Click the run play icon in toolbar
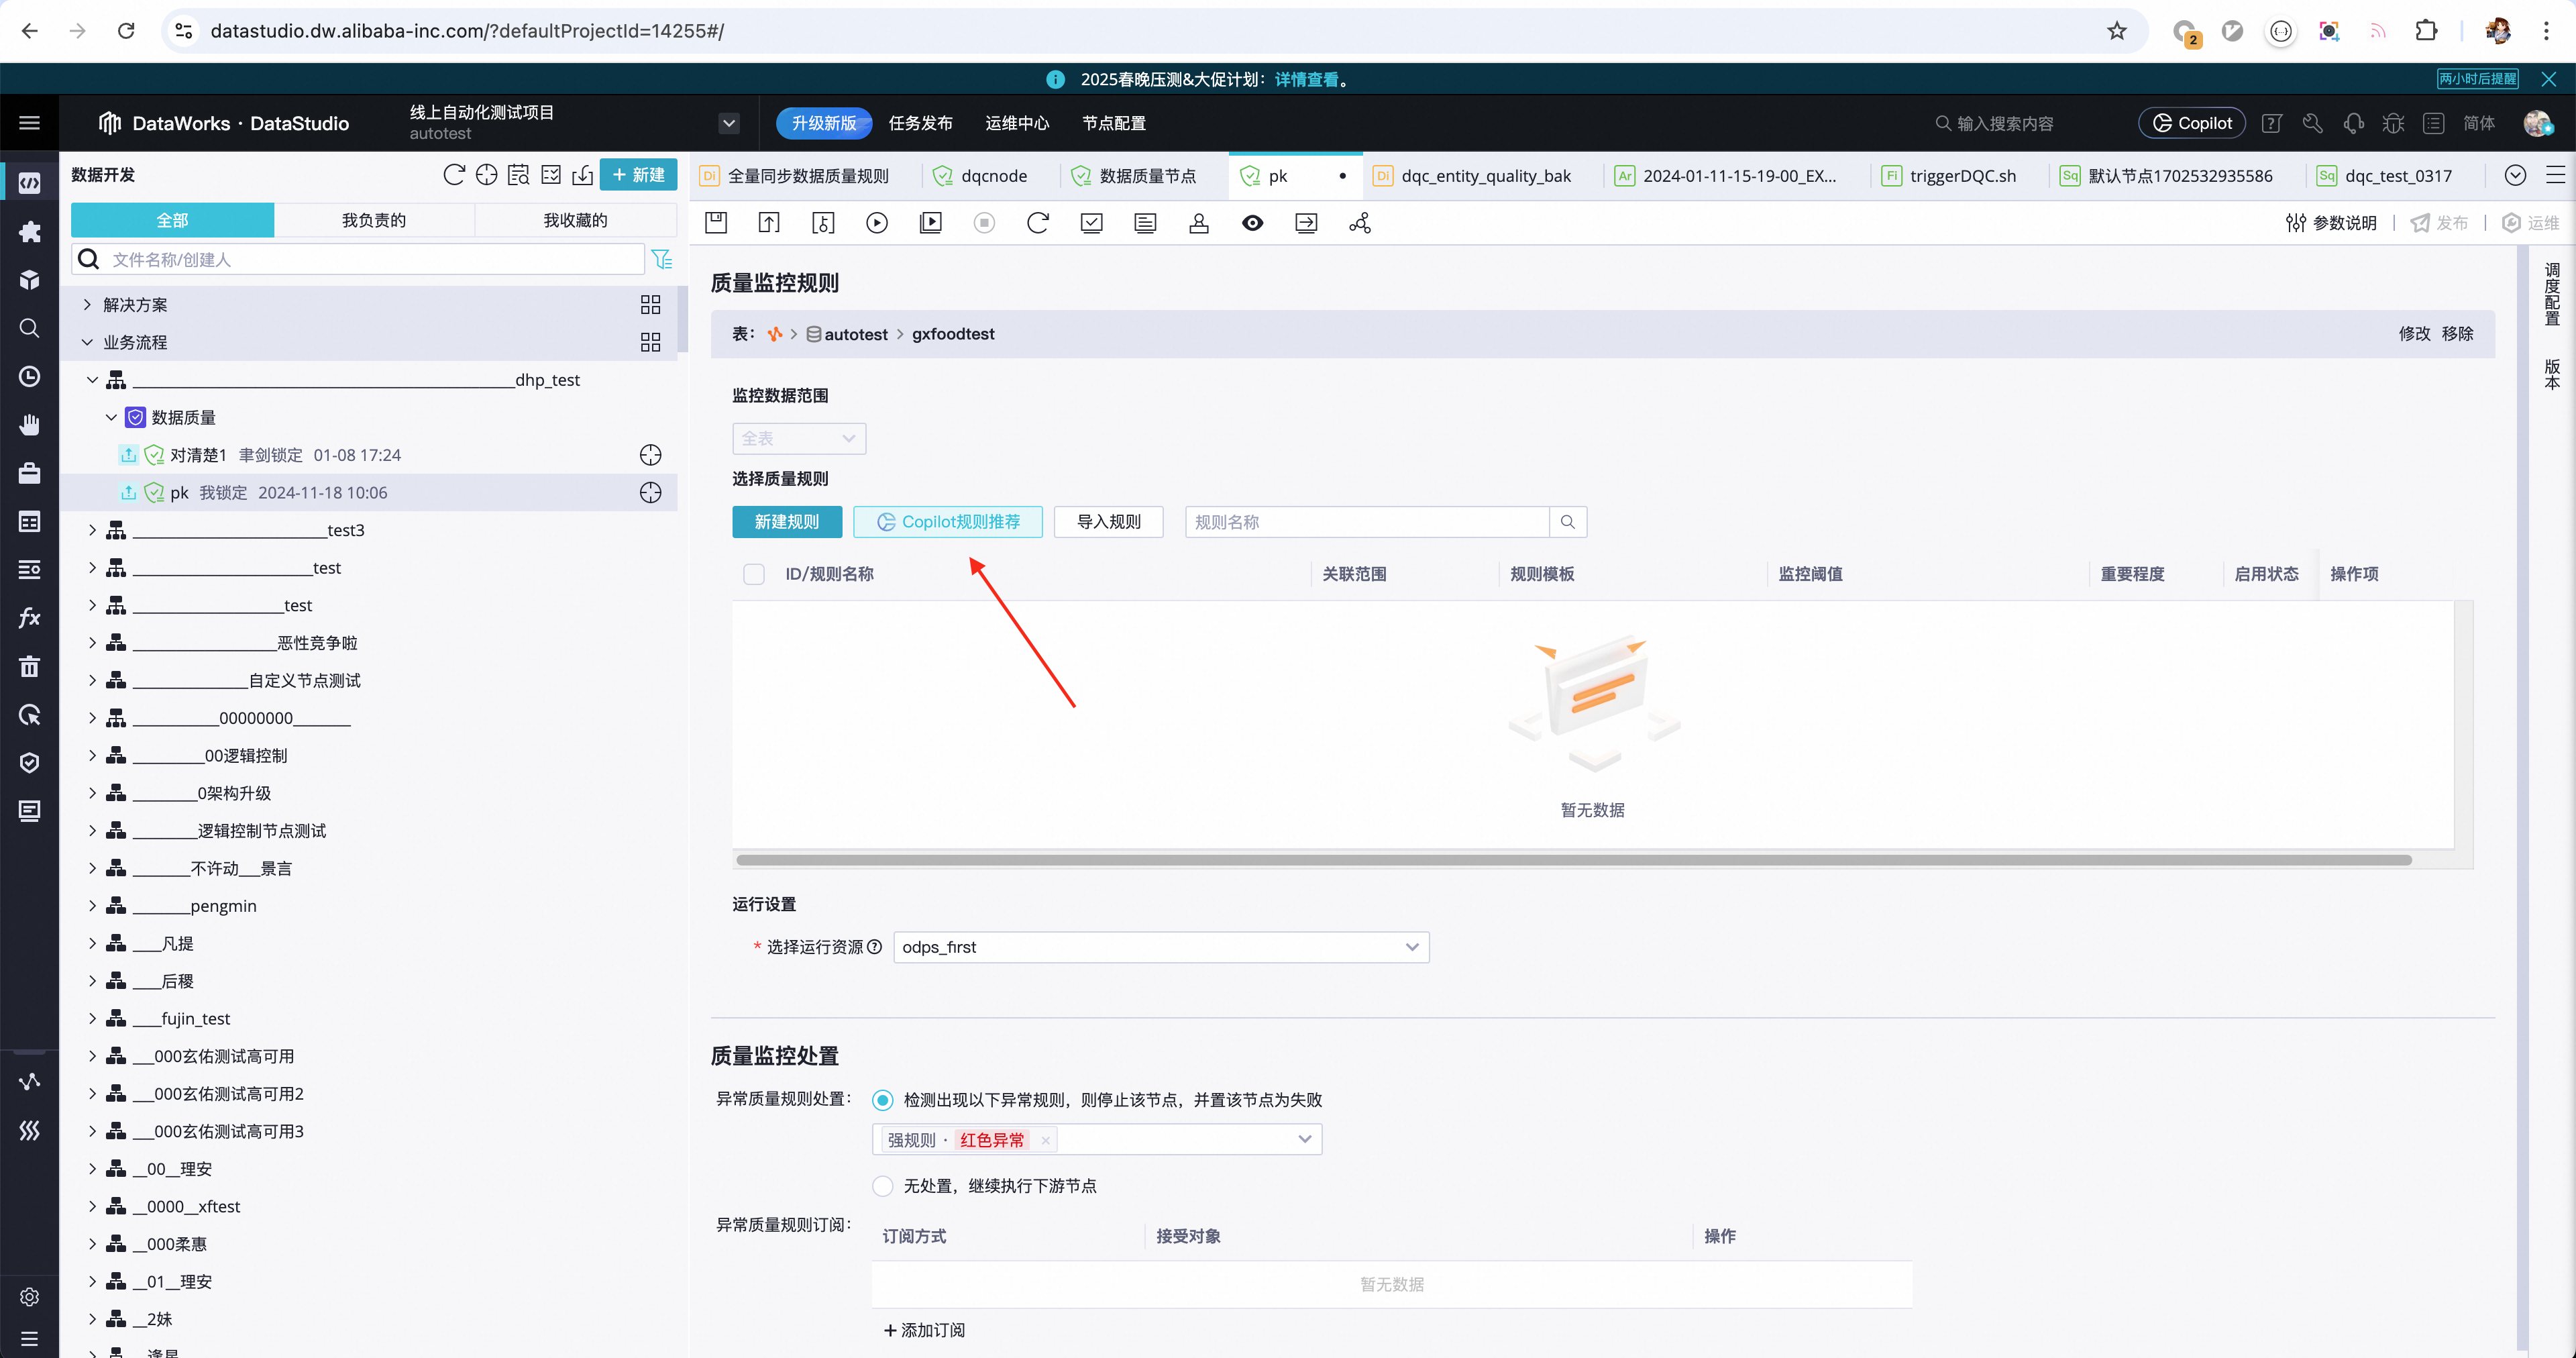The height and width of the screenshot is (1358, 2576). click(877, 223)
